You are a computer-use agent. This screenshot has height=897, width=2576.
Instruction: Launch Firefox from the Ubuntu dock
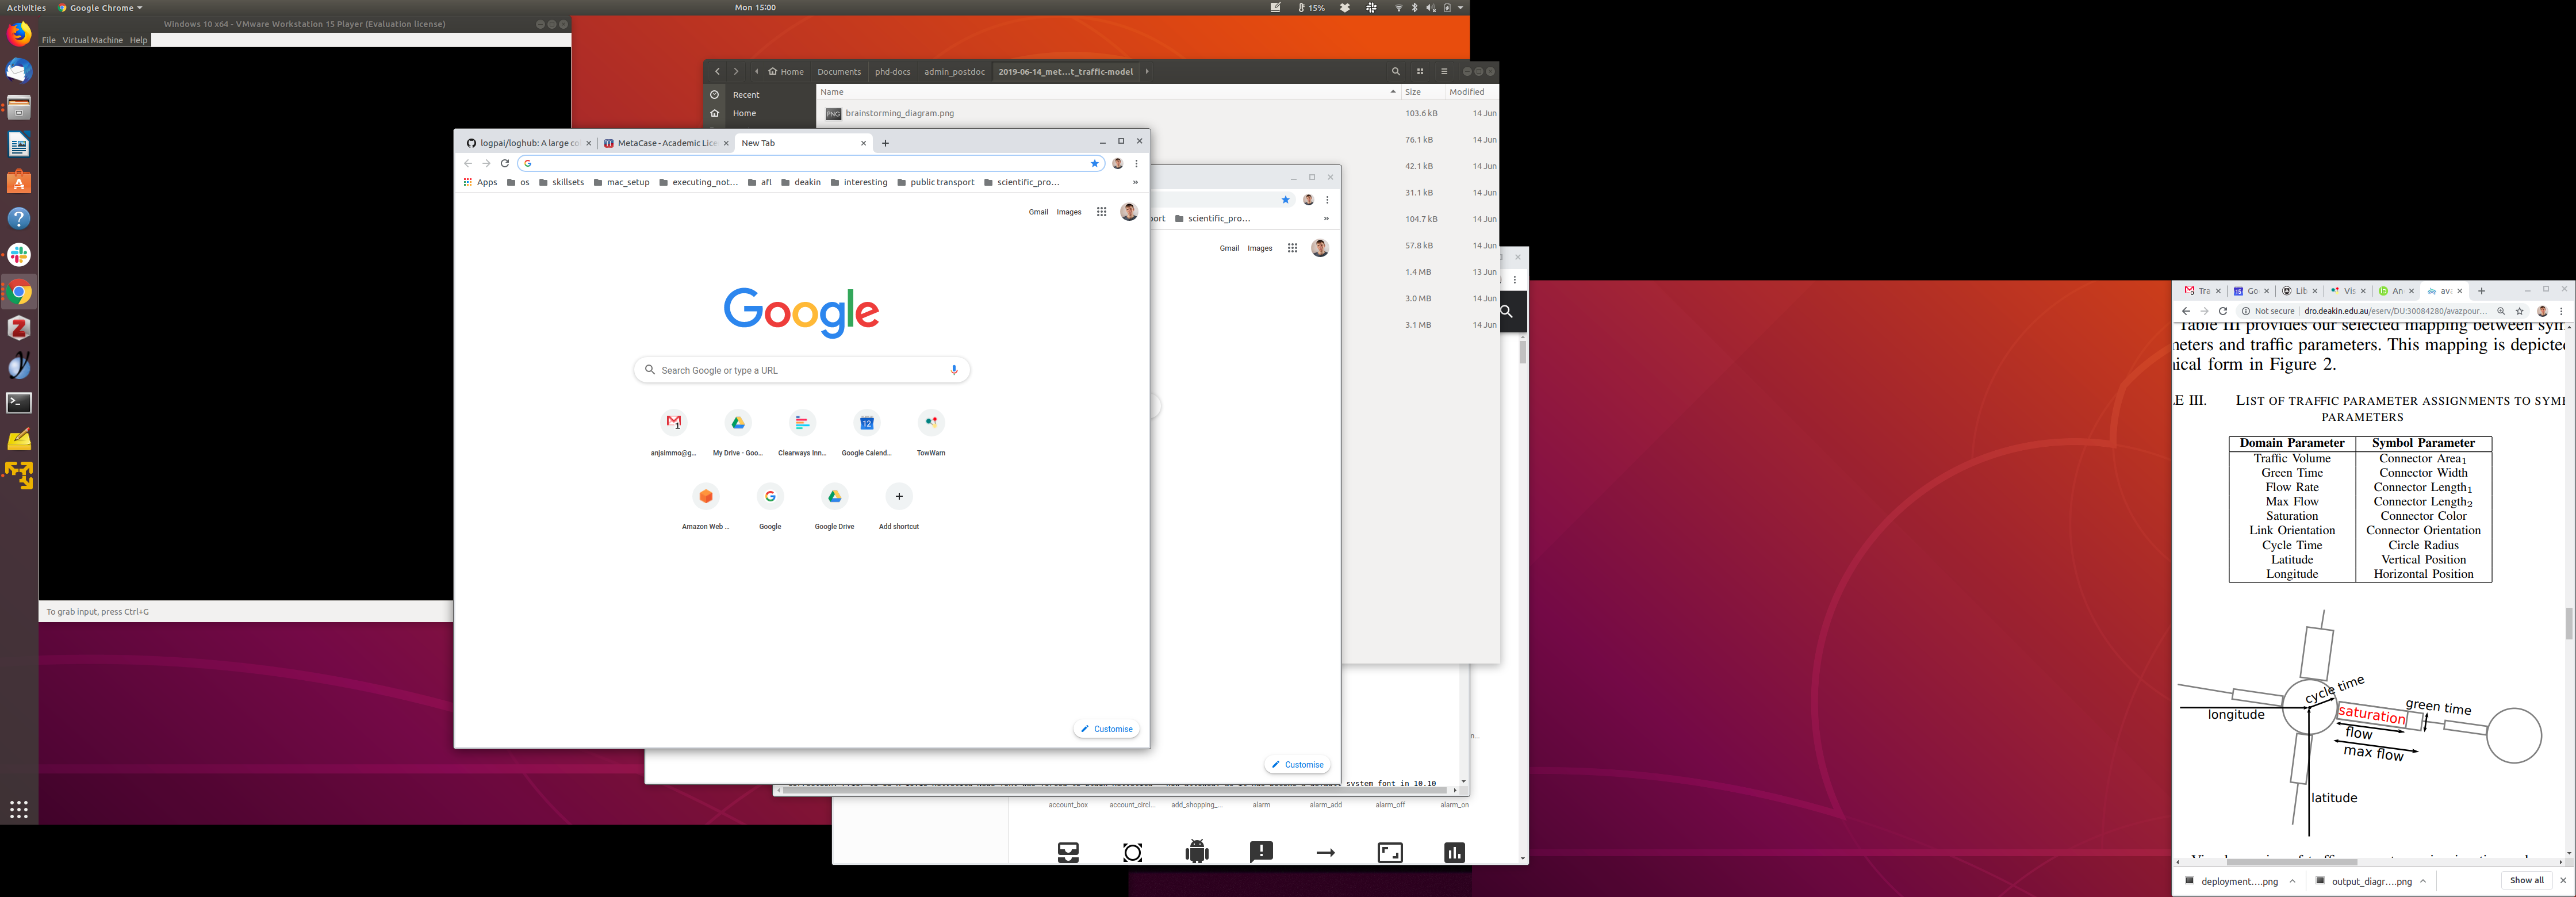[x=19, y=34]
